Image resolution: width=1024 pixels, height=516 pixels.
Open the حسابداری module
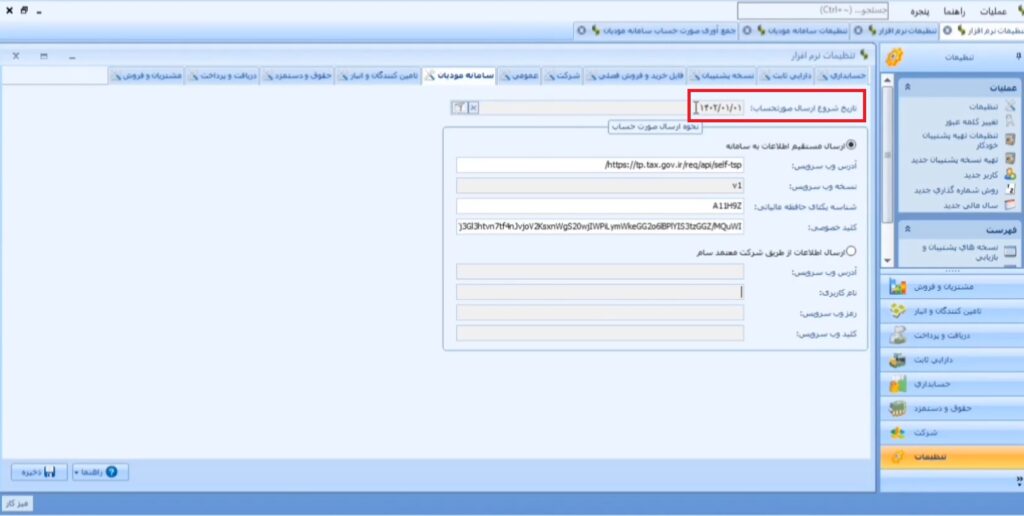(x=952, y=385)
